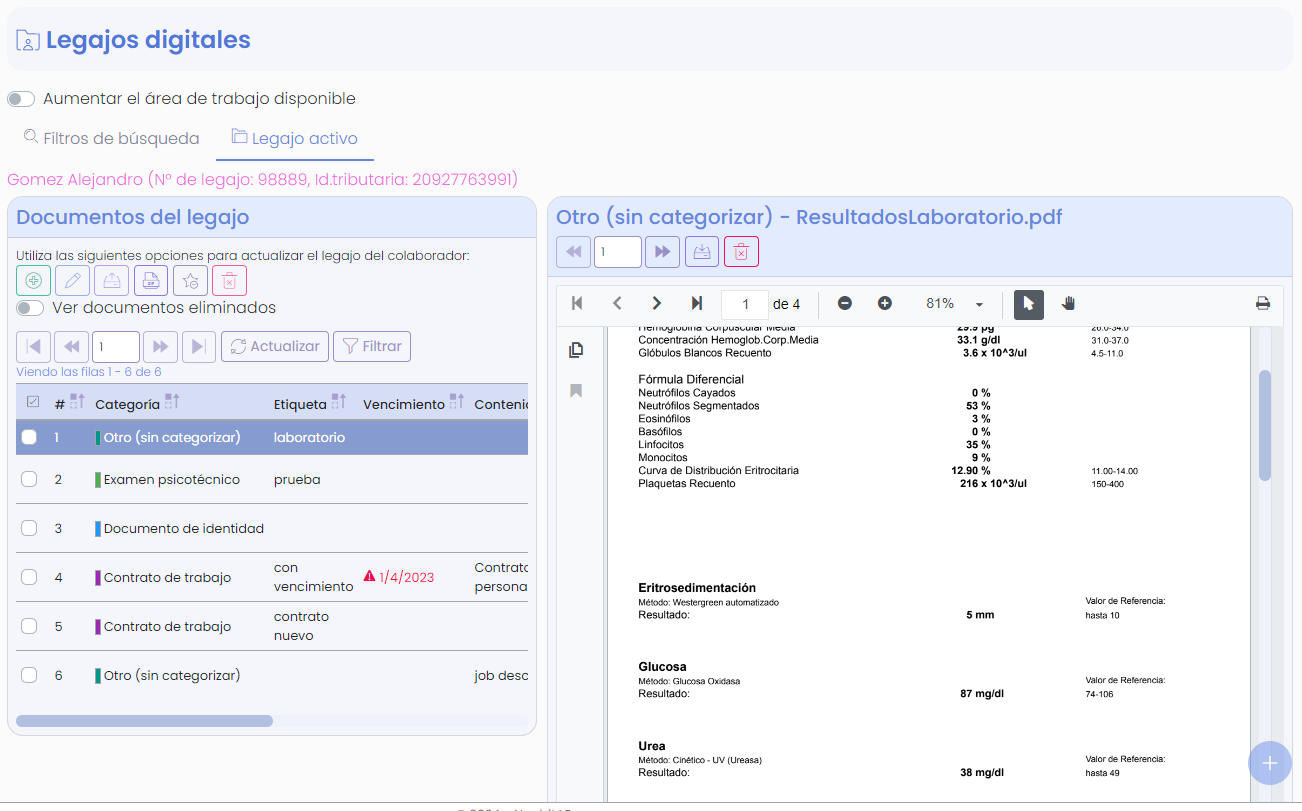The height and width of the screenshot is (811, 1302).
Task: Switch to the Filtros de búsqueda tab
Action: pos(111,139)
